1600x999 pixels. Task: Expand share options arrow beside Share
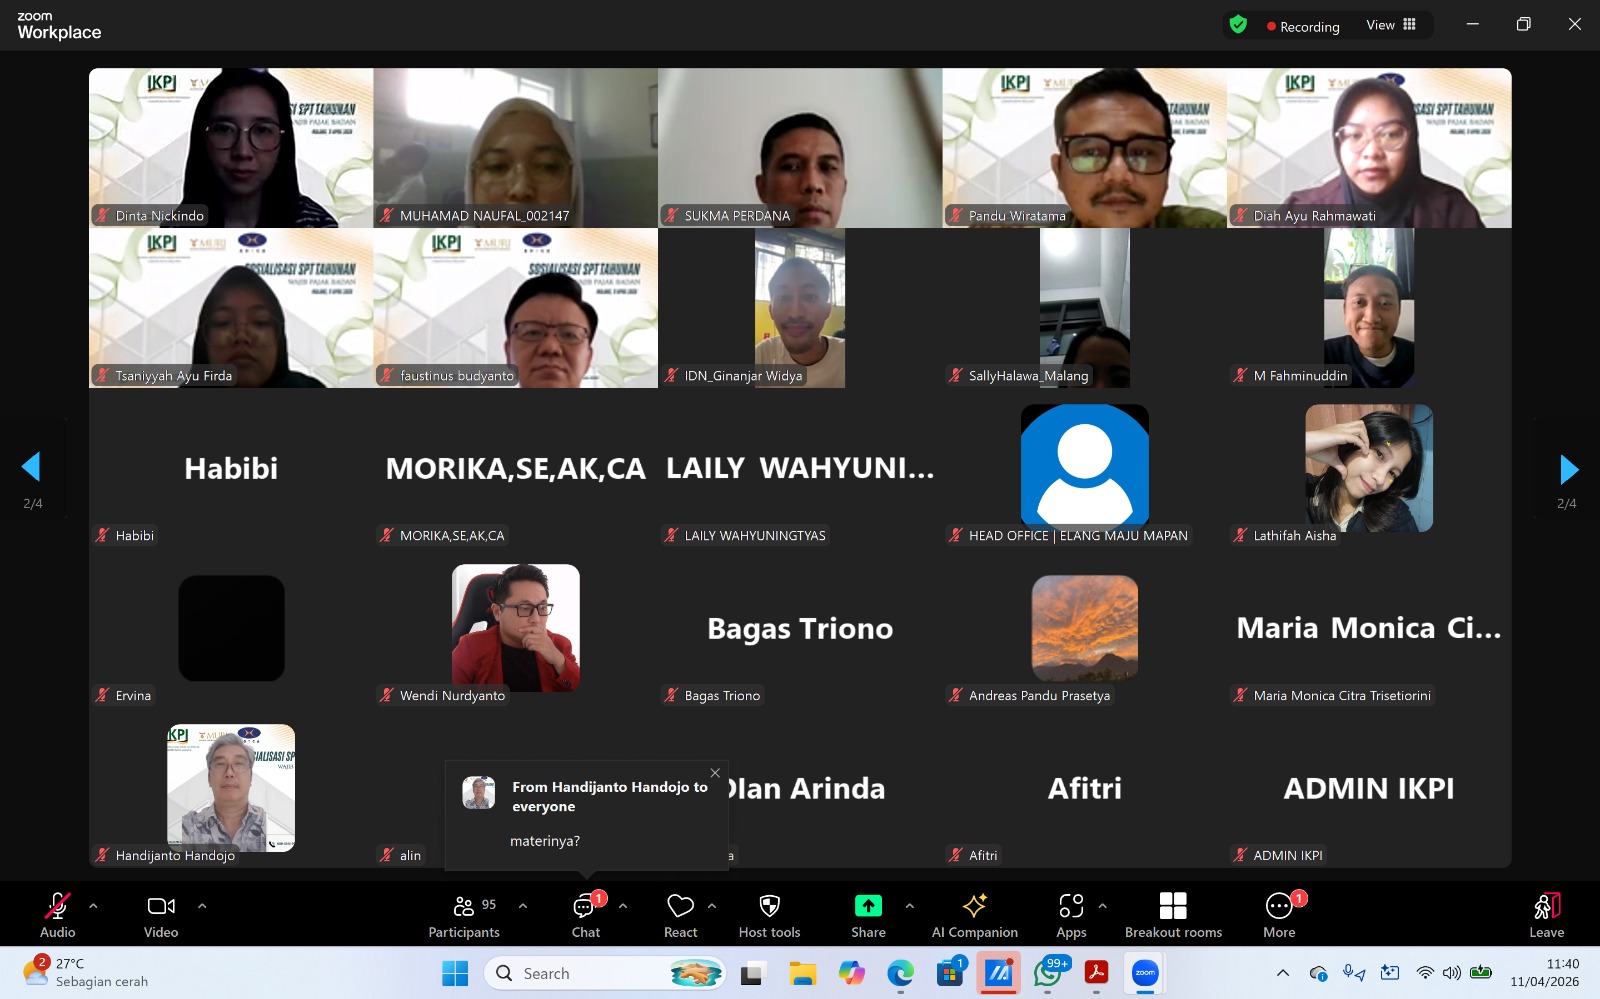[x=909, y=906]
